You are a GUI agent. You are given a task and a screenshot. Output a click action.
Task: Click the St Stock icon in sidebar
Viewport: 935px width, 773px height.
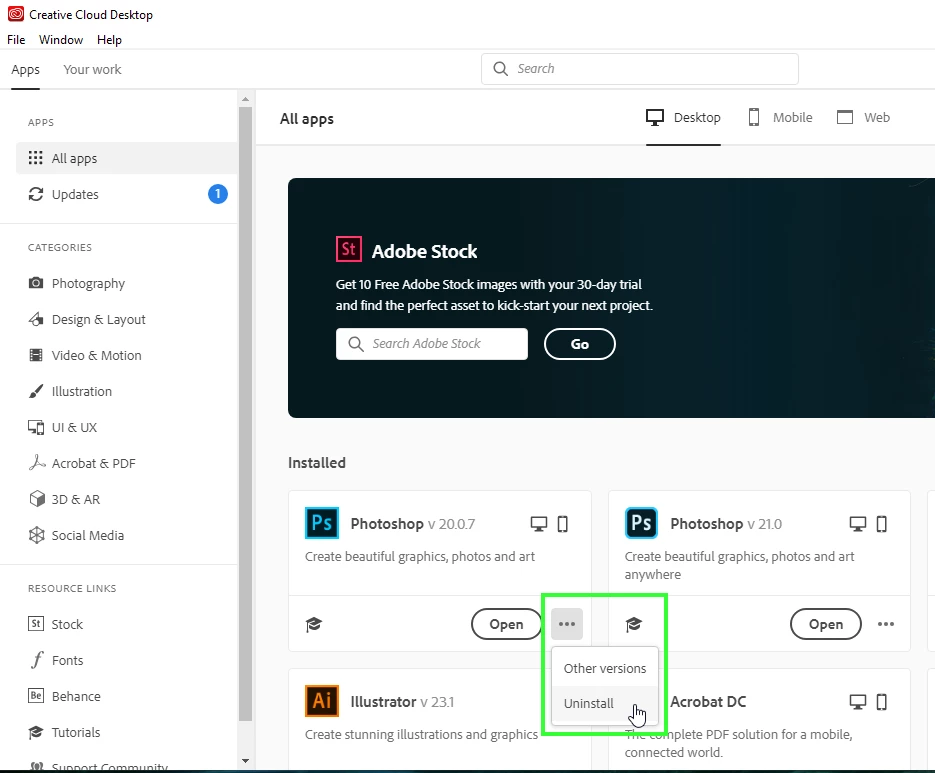[x=36, y=624]
